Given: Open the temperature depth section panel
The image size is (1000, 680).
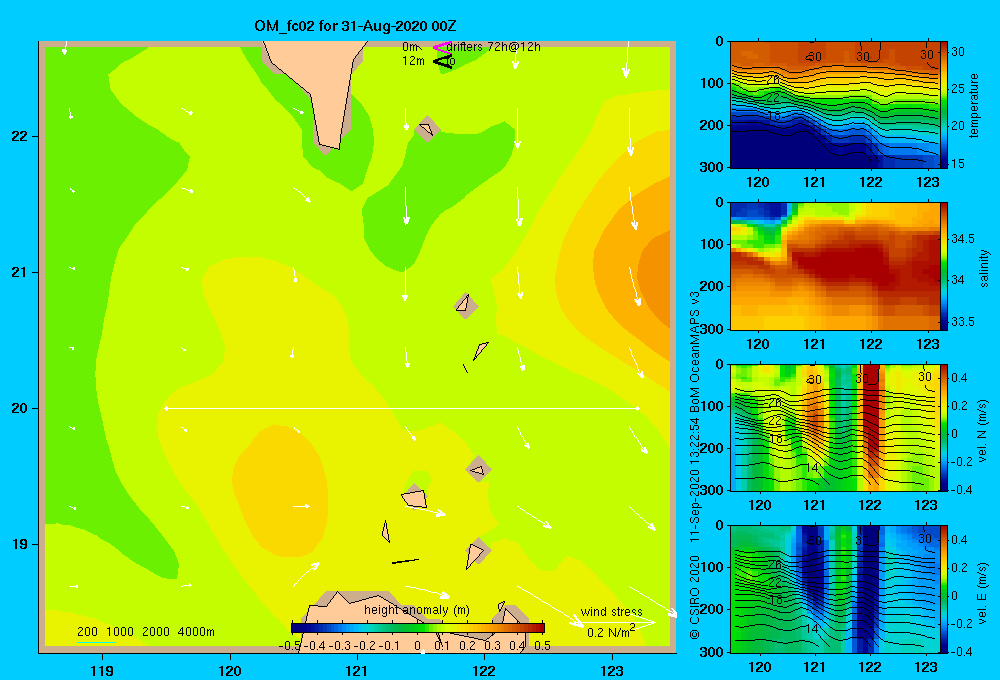Looking at the screenshot, I should (x=834, y=105).
